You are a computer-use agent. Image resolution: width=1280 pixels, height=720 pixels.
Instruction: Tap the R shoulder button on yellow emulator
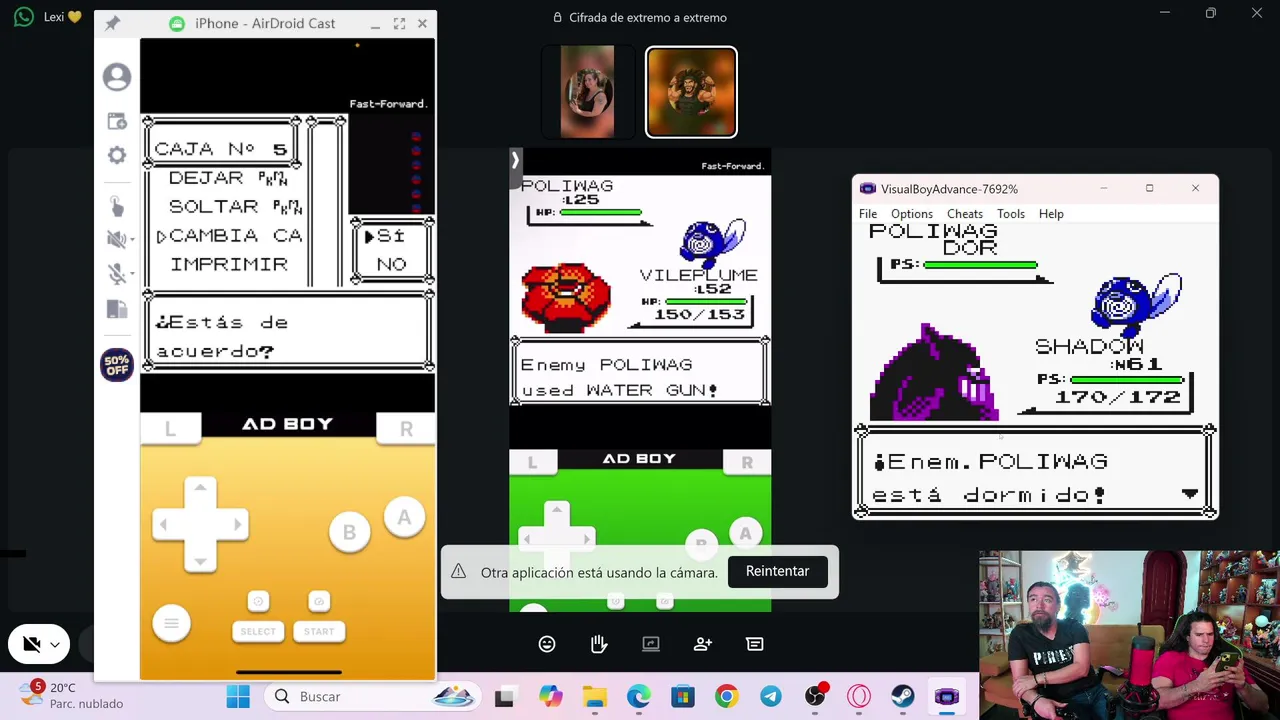[x=406, y=428]
